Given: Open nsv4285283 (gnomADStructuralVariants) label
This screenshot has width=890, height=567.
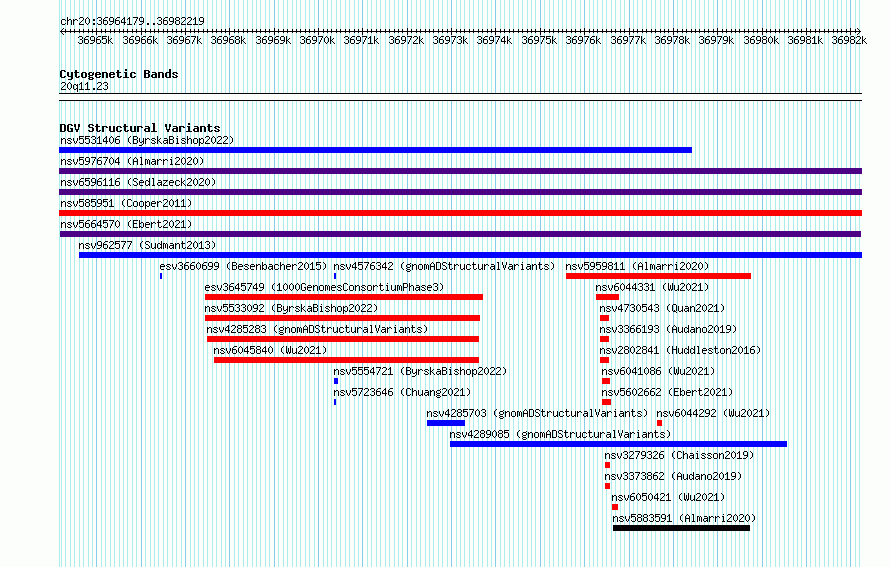Looking at the screenshot, I should [317, 329].
